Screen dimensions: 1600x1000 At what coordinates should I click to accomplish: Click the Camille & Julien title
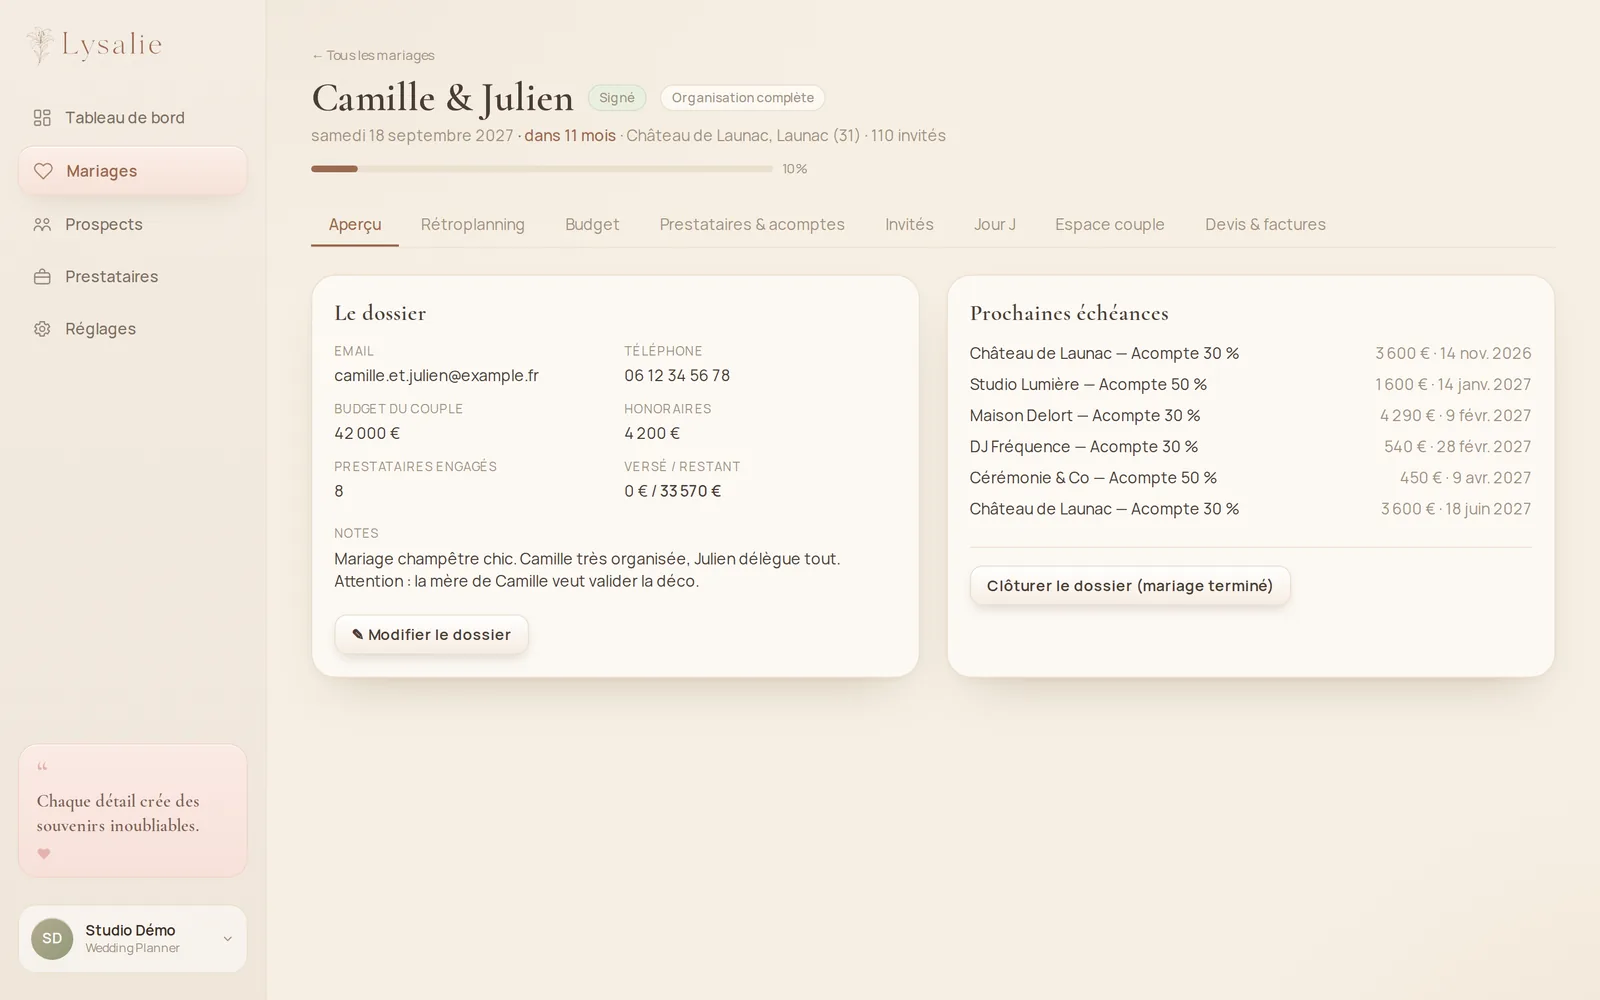click(x=442, y=98)
